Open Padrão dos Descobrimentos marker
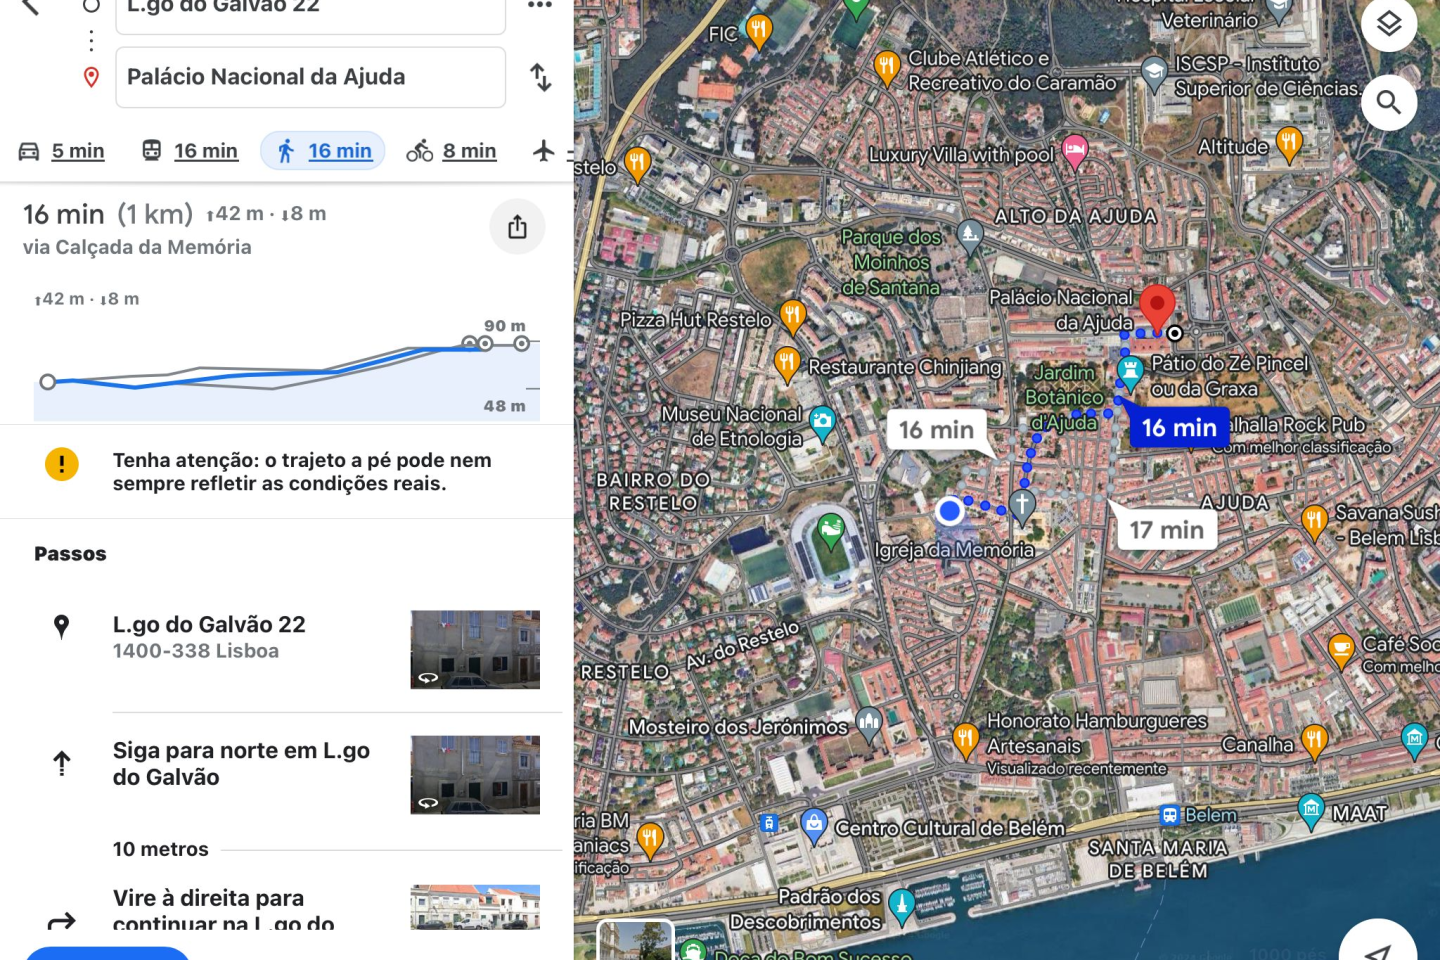Screen dimensions: 1440x960 point(901,906)
